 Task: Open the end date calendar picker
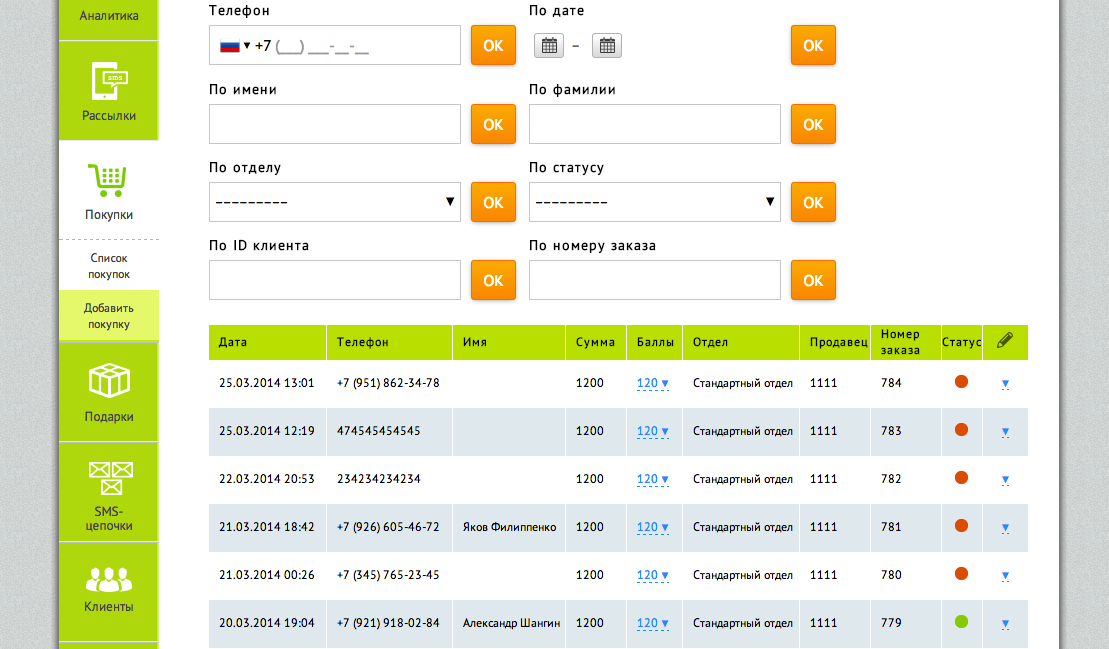point(607,45)
